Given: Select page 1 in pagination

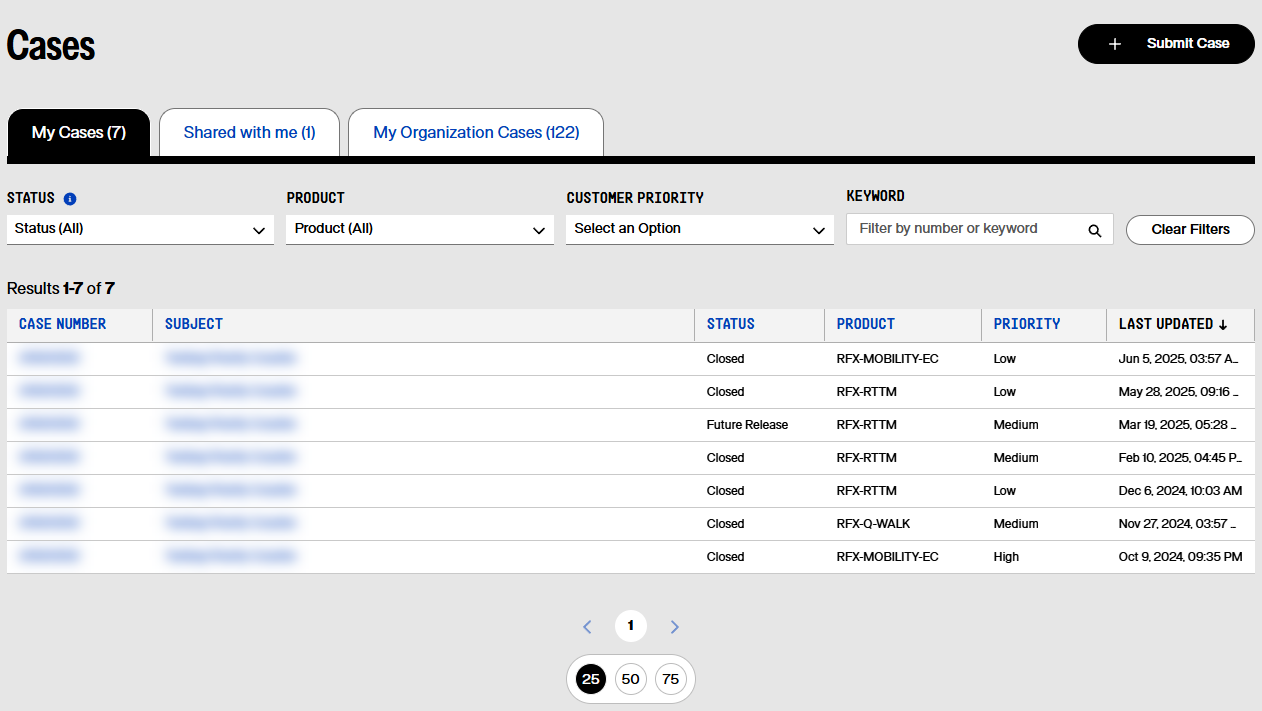Looking at the screenshot, I should click(631, 626).
